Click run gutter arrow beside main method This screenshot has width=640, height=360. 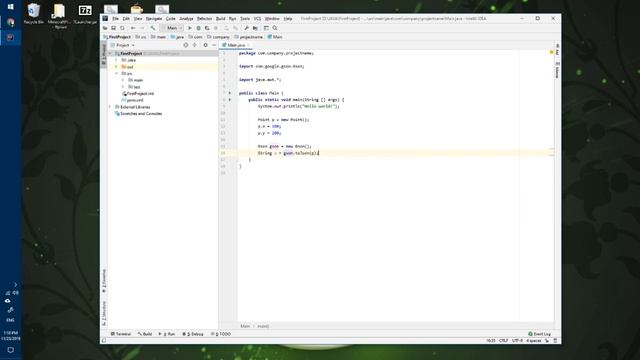(230, 100)
